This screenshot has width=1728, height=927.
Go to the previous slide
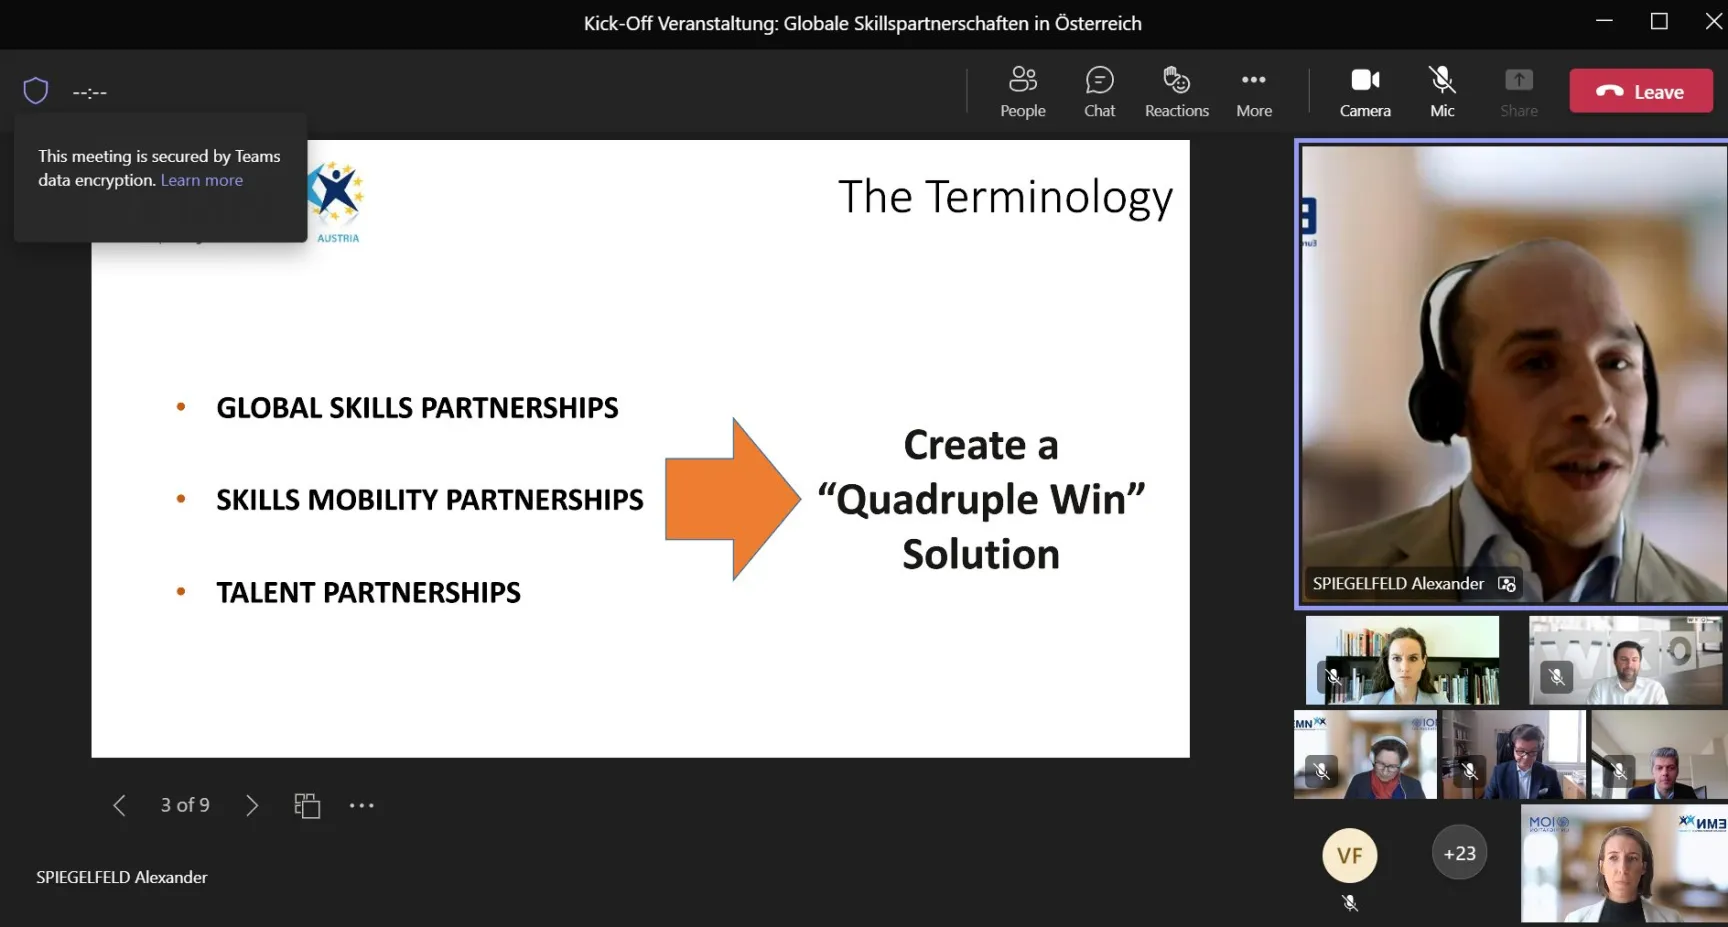pos(119,805)
